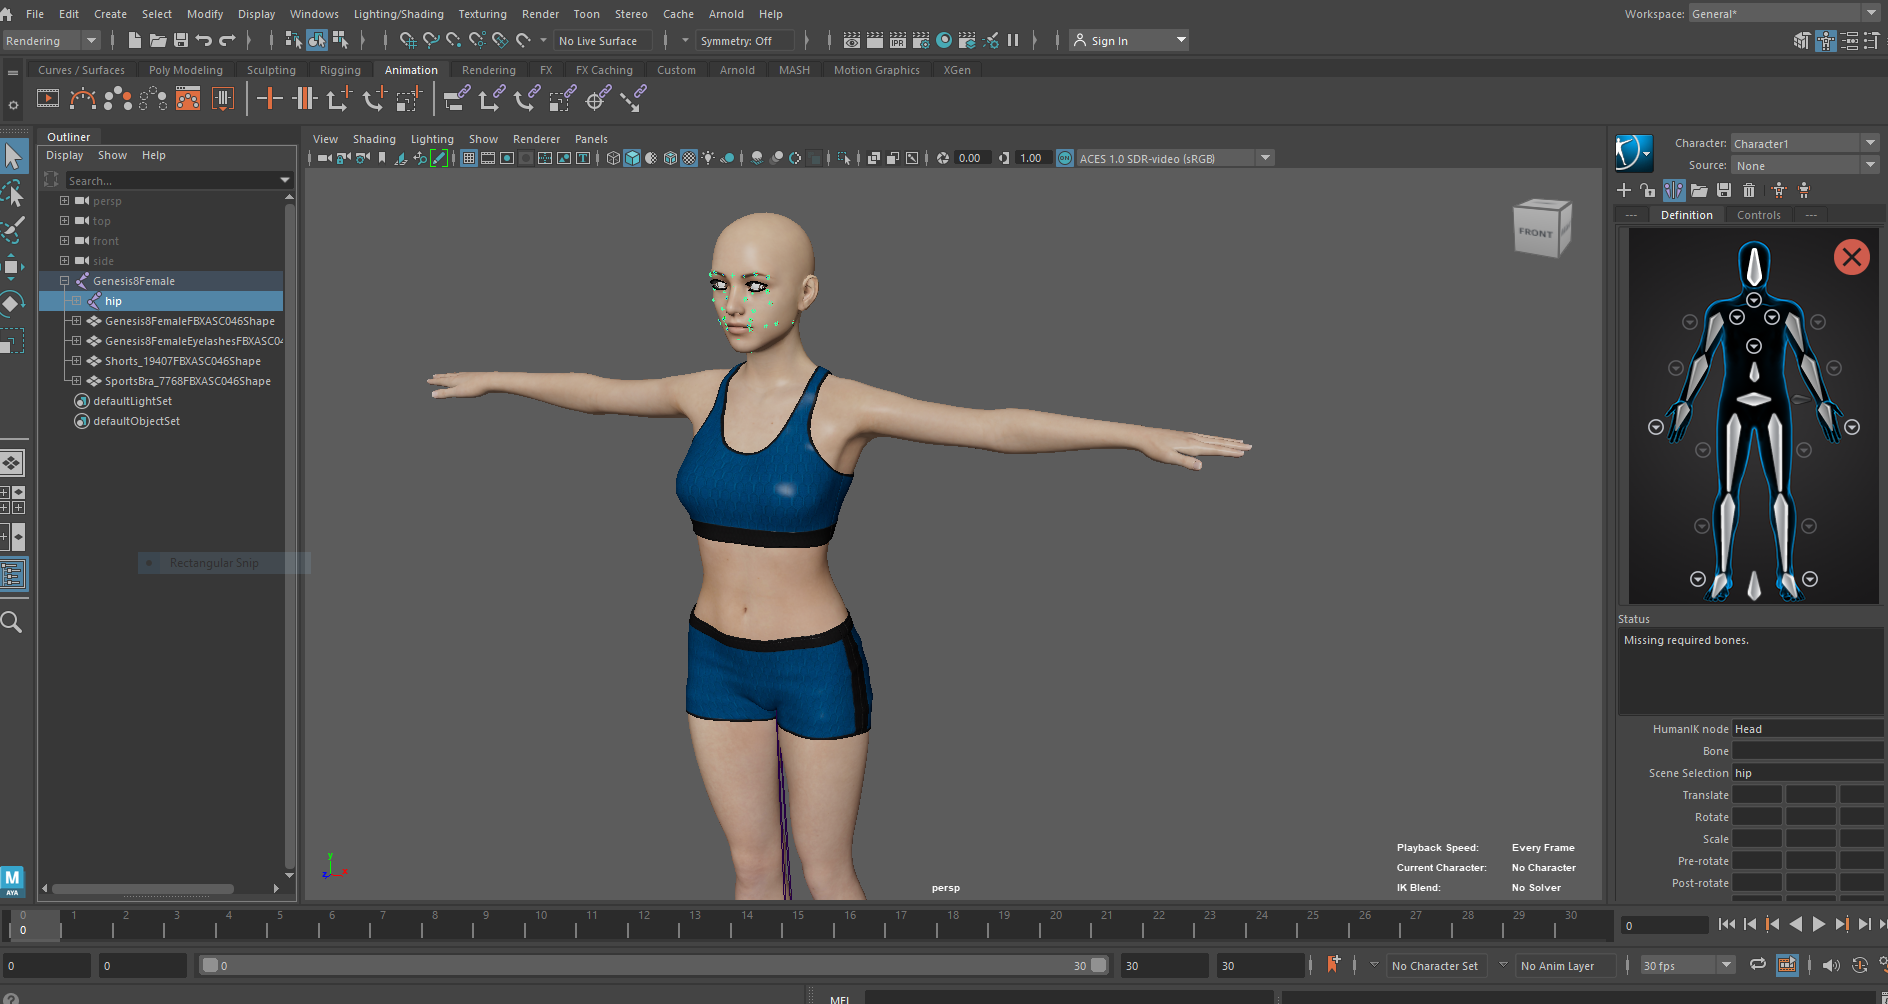The width and height of the screenshot is (1888, 1004).
Task: Click the Save Skeleton Definition floppy icon
Action: [x=1724, y=190]
